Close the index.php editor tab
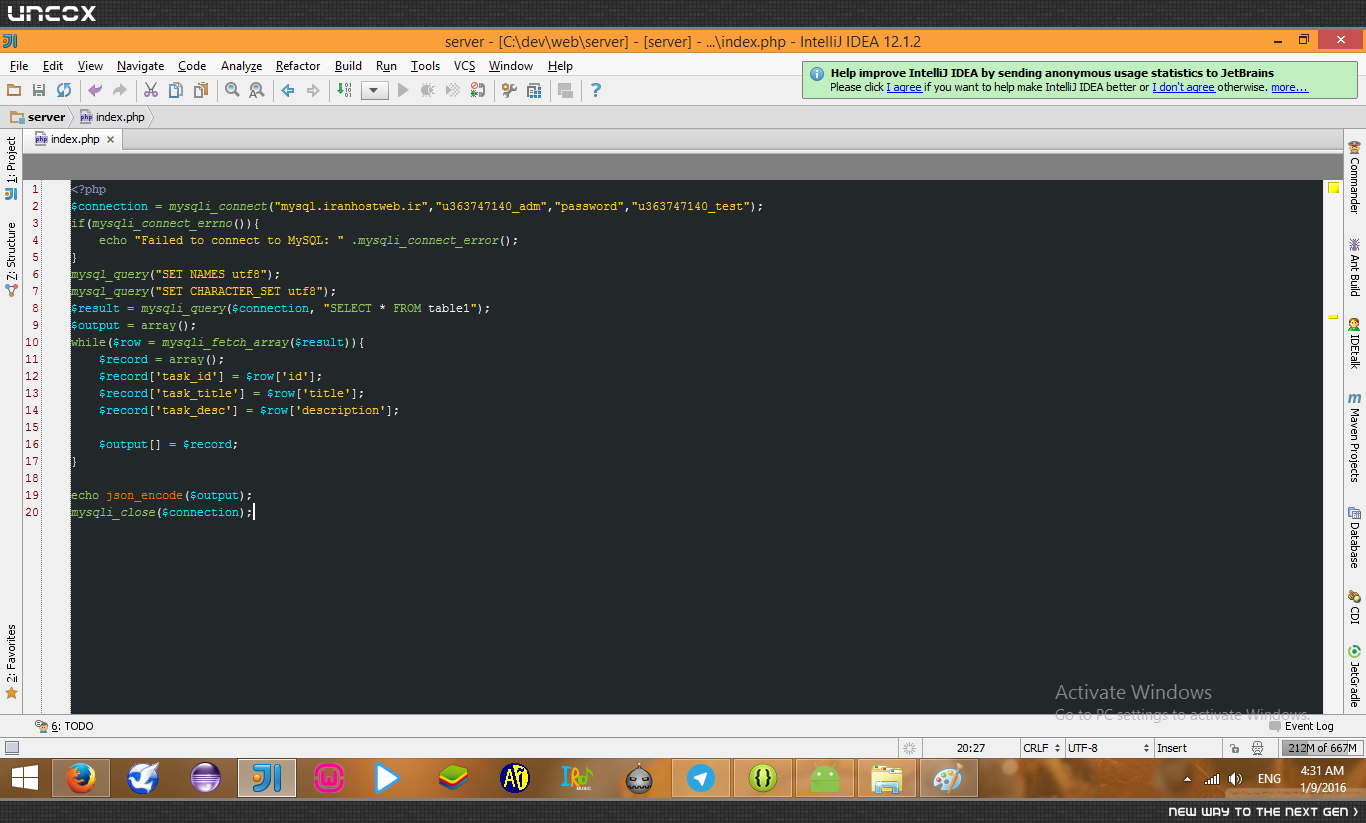The width and height of the screenshot is (1366, 823). (x=111, y=140)
